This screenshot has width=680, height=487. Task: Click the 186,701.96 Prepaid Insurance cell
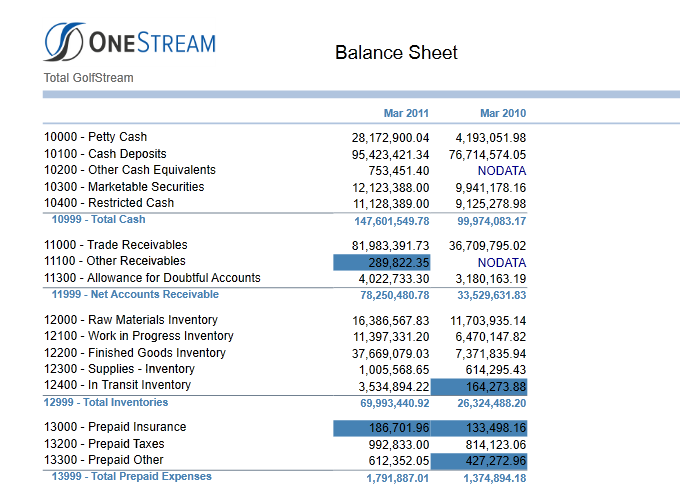[x=382, y=428]
